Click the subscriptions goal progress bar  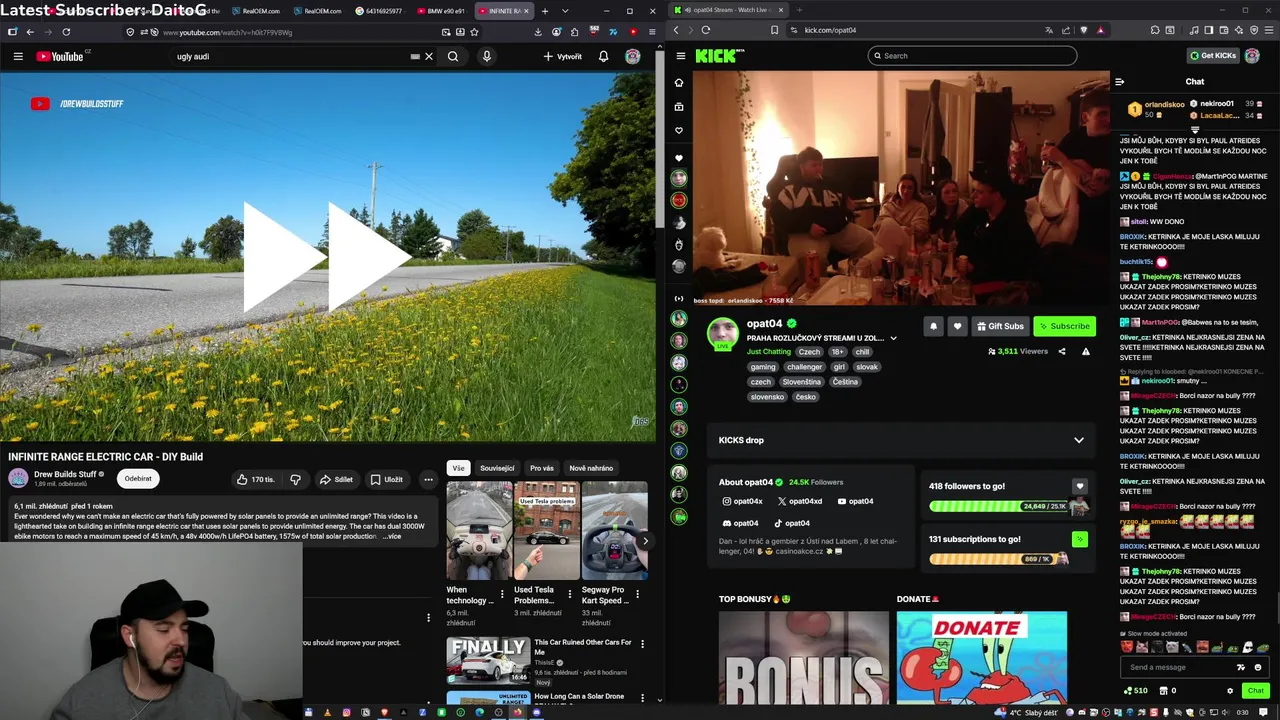(998, 559)
